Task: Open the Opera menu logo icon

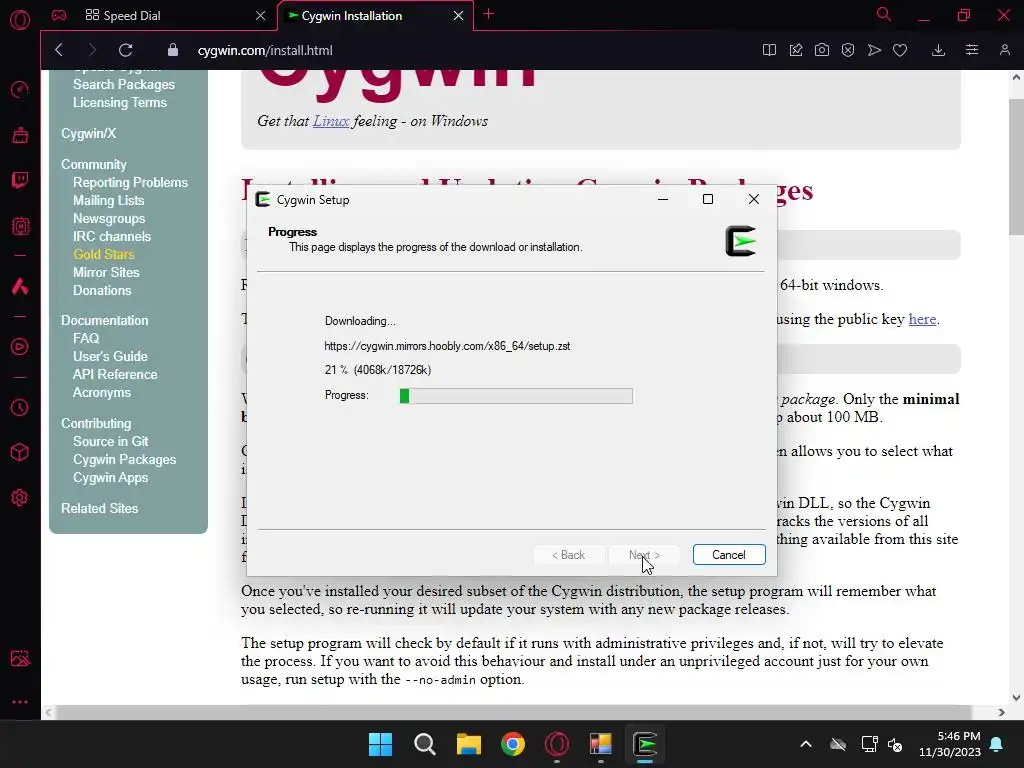Action: pos(20,20)
